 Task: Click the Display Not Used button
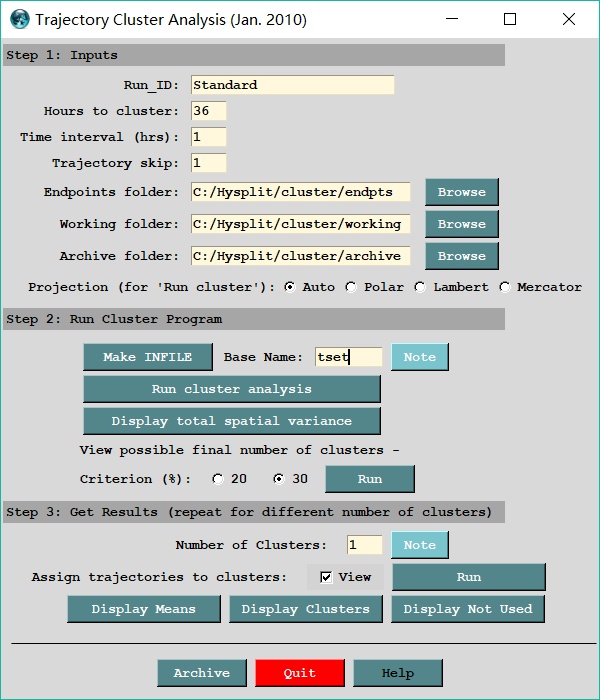468,609
